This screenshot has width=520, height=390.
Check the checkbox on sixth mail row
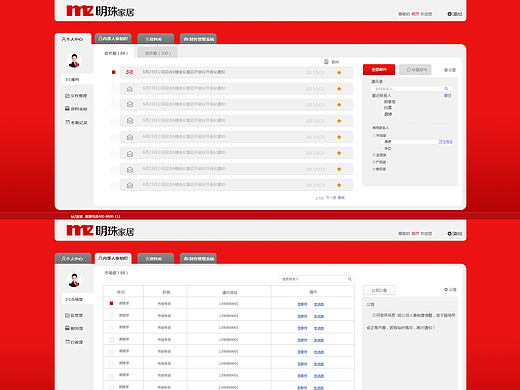[x=113, y=153]
